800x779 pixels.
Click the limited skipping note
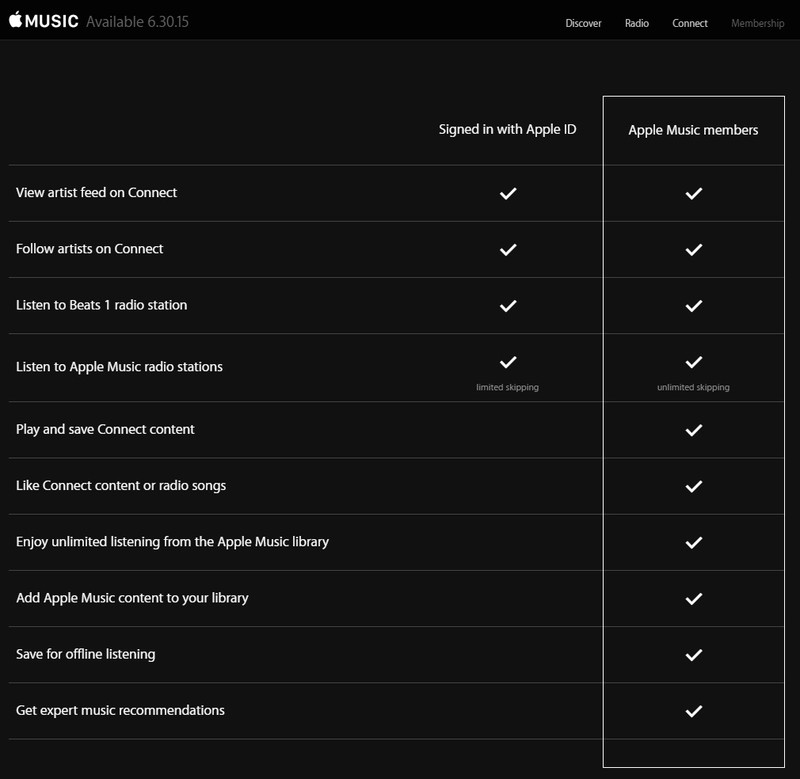click(507, 387)
